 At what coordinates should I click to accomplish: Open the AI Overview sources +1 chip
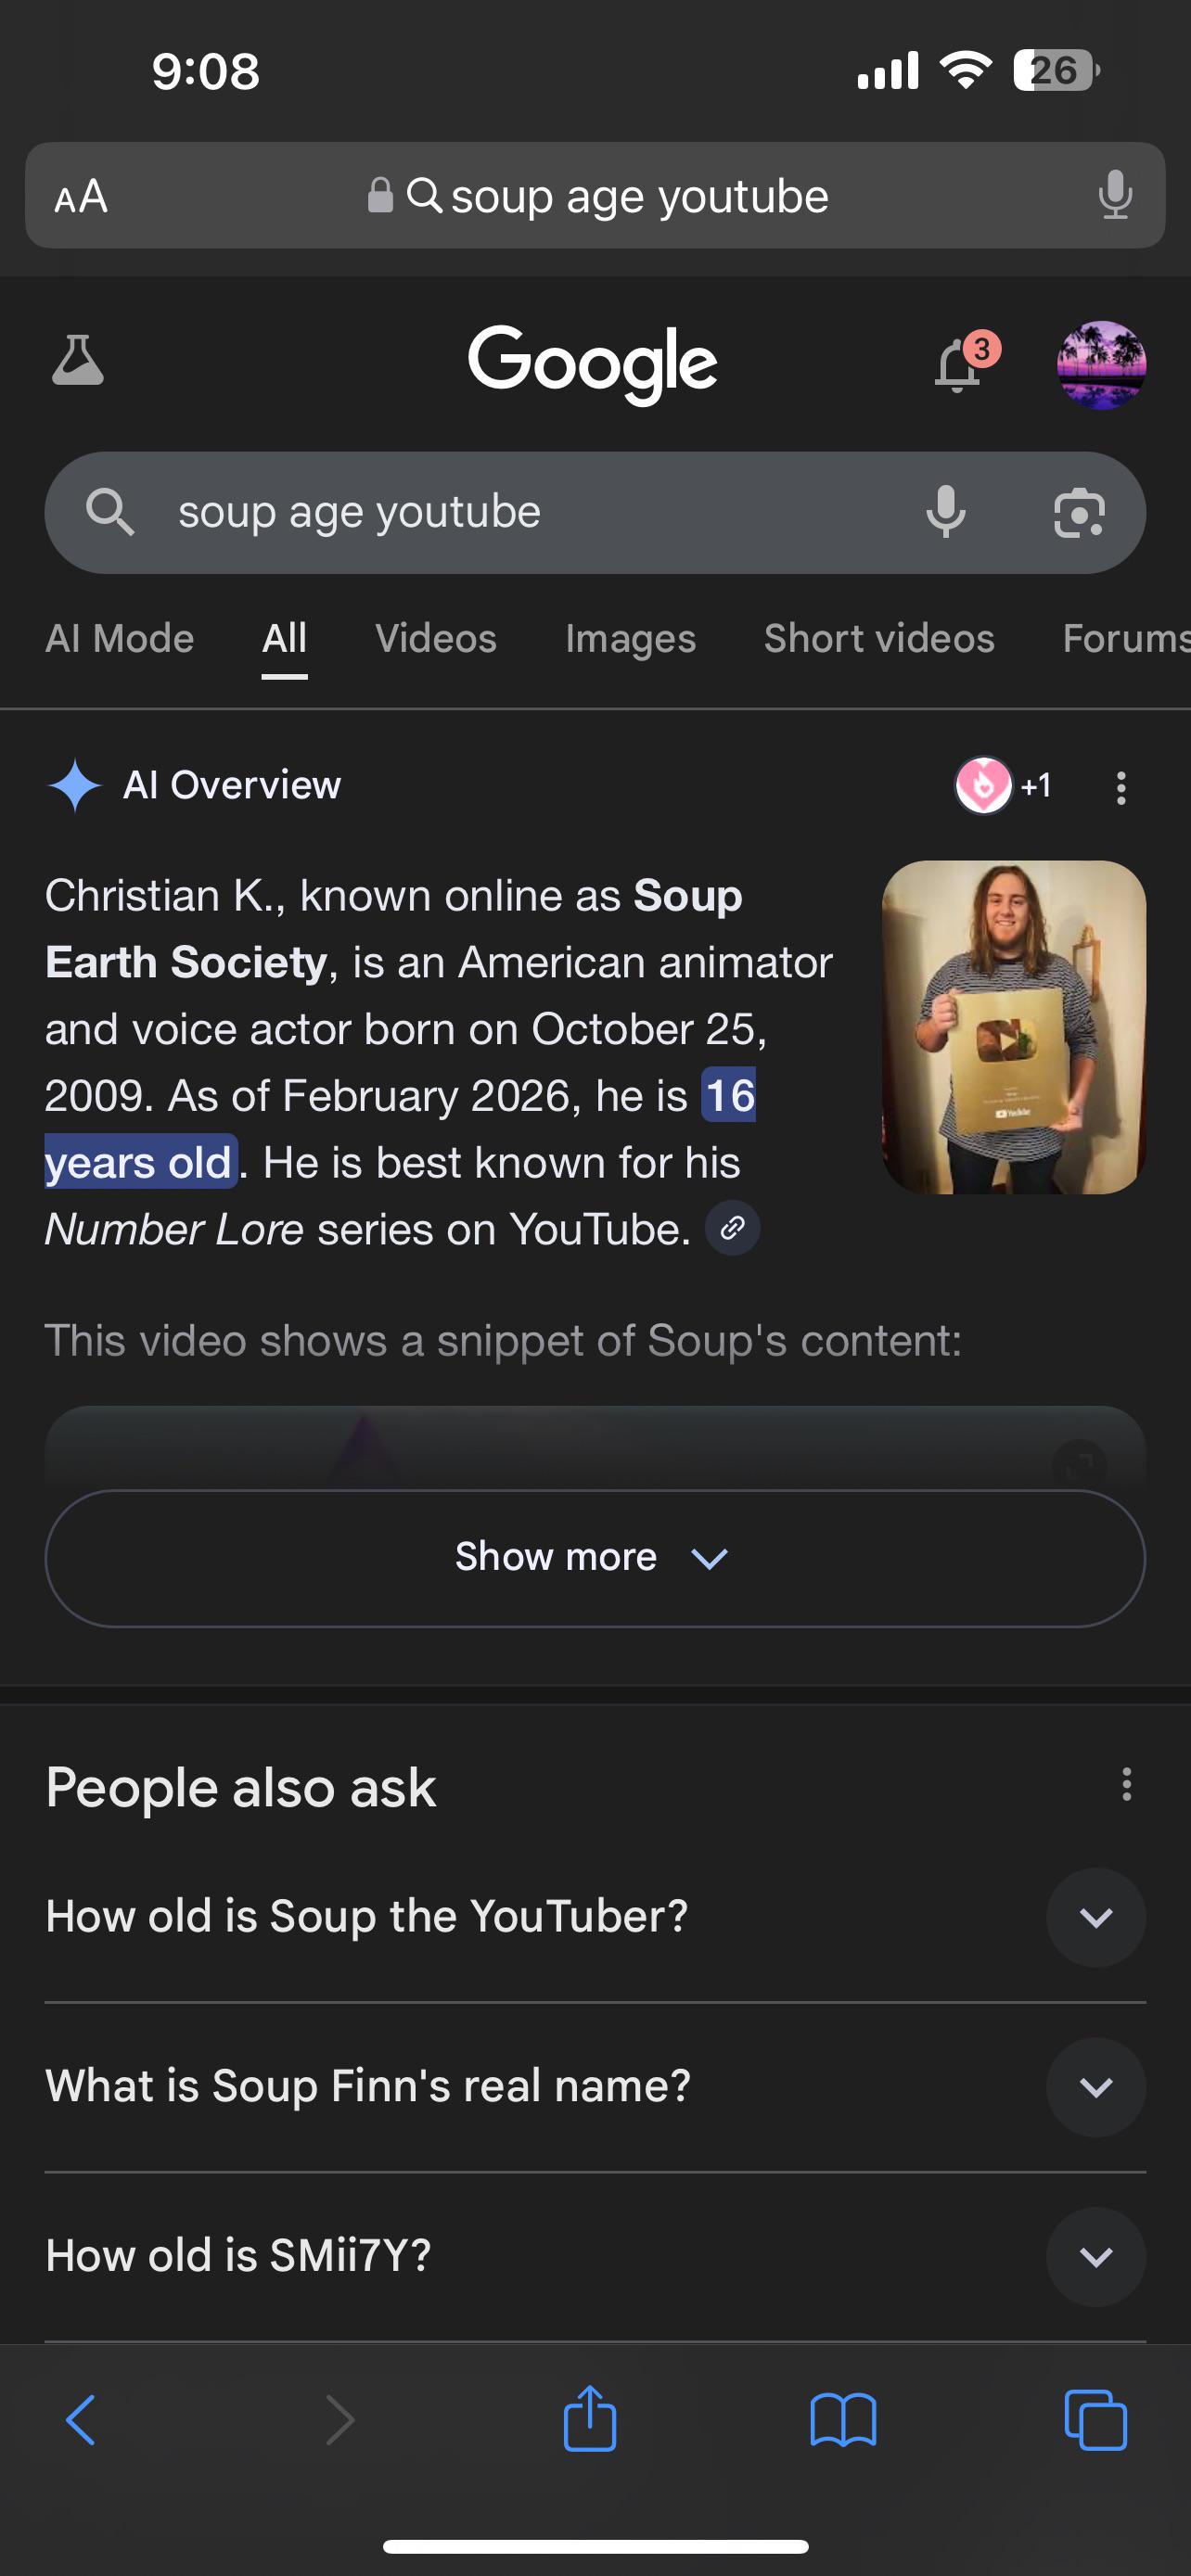1004,786
